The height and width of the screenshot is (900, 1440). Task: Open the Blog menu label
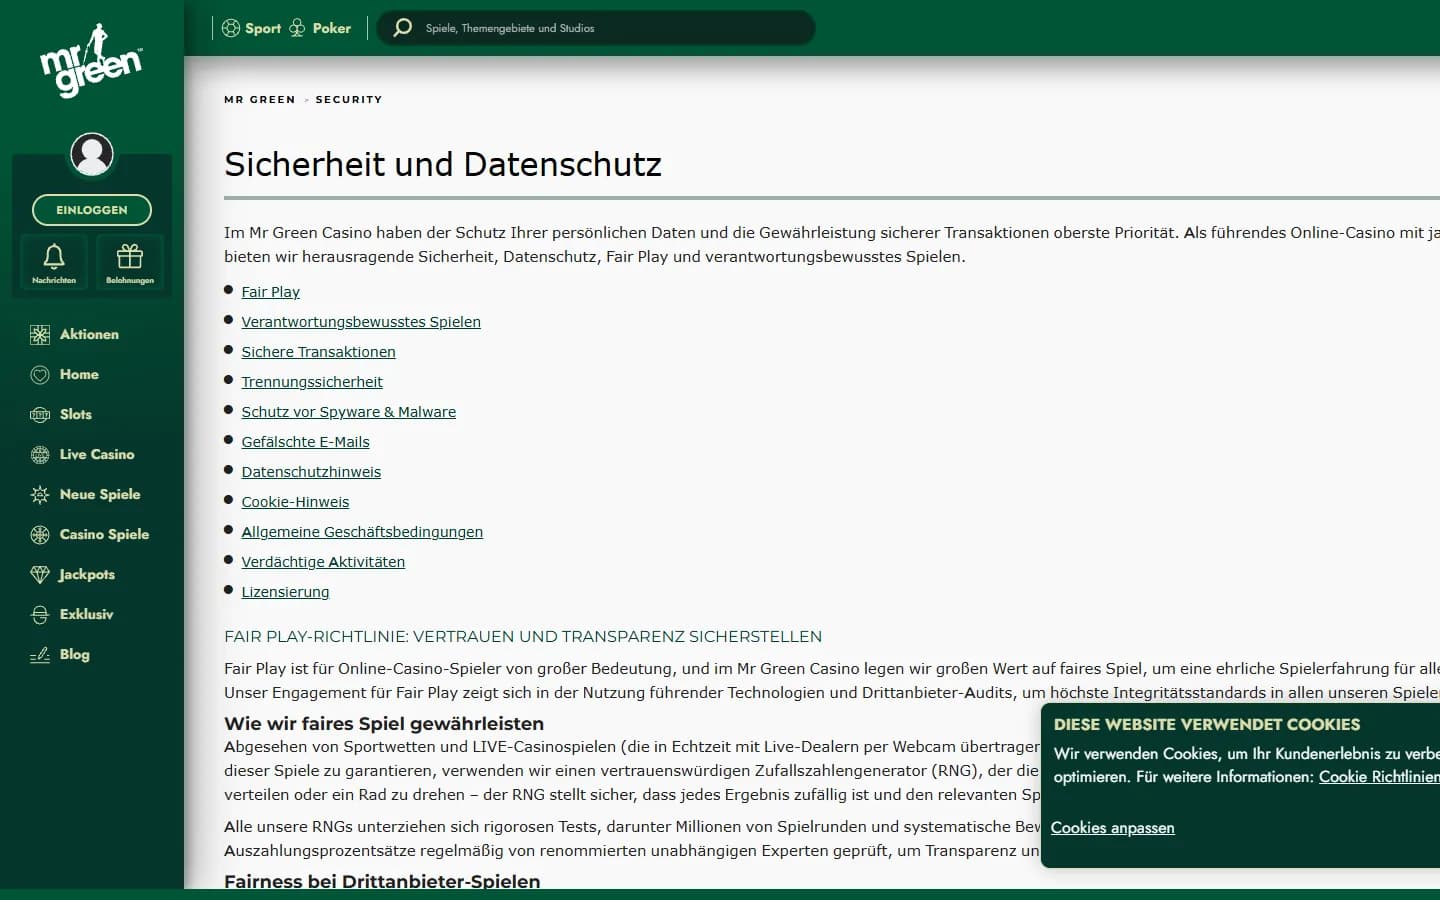(x=75, y=654)
